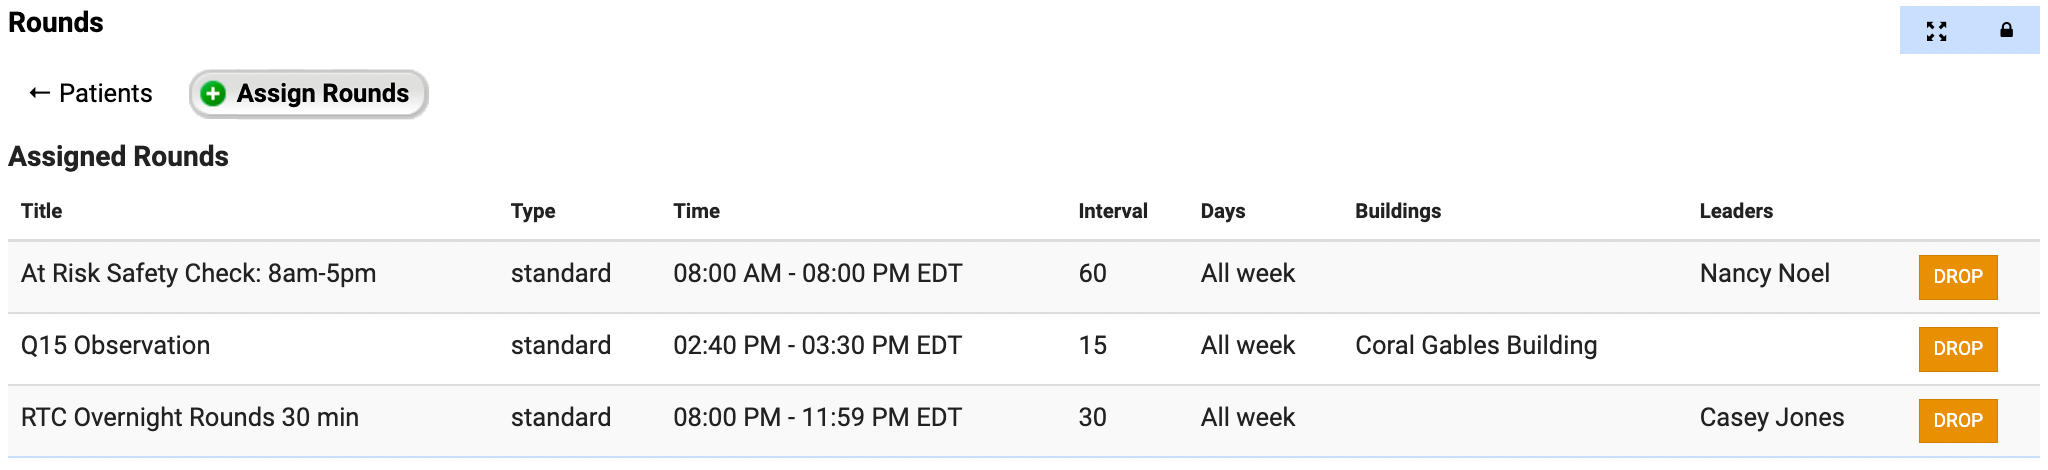Click the lock icon
The height and width of the screenshot is (470, 2048).
coord(2006,31)
